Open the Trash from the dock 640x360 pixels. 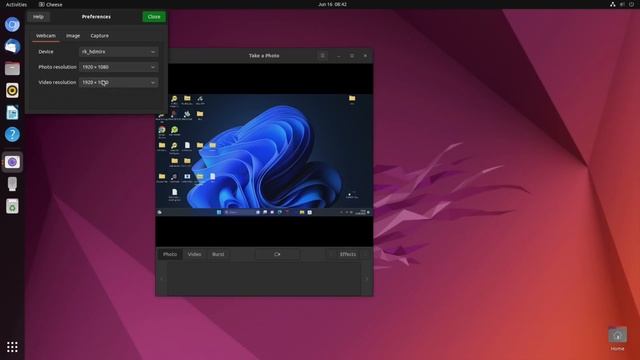point(12,206)
